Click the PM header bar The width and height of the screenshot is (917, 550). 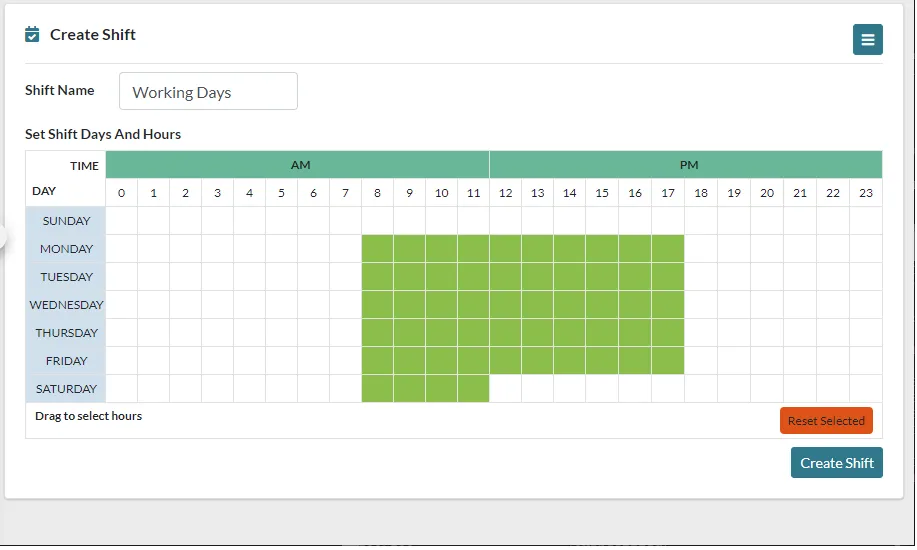686,164
